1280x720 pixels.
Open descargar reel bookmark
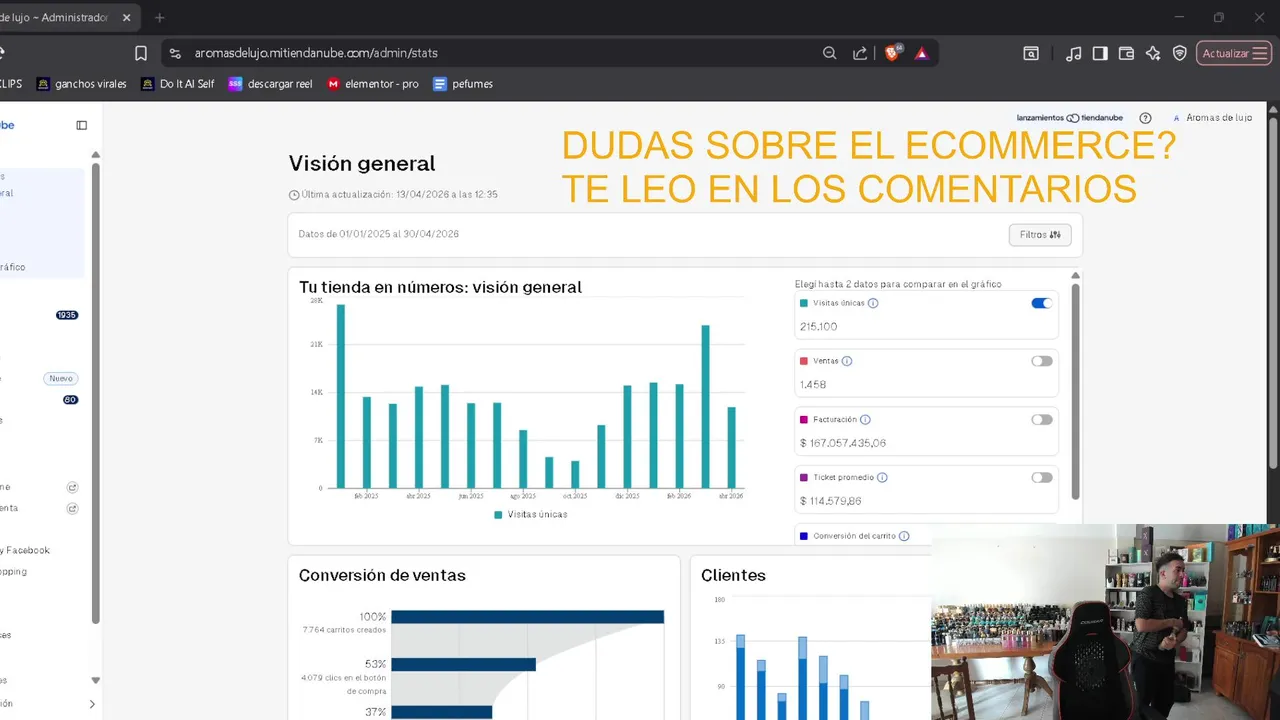(270, 84)
